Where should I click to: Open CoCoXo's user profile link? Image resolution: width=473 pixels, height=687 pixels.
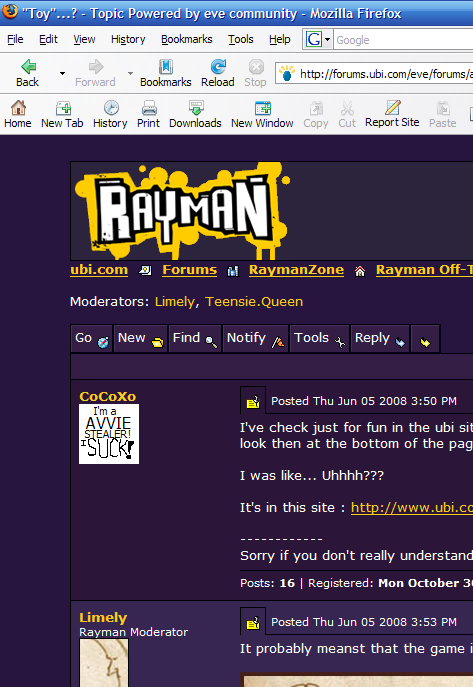pyautogui.click(x=108, y=396)
